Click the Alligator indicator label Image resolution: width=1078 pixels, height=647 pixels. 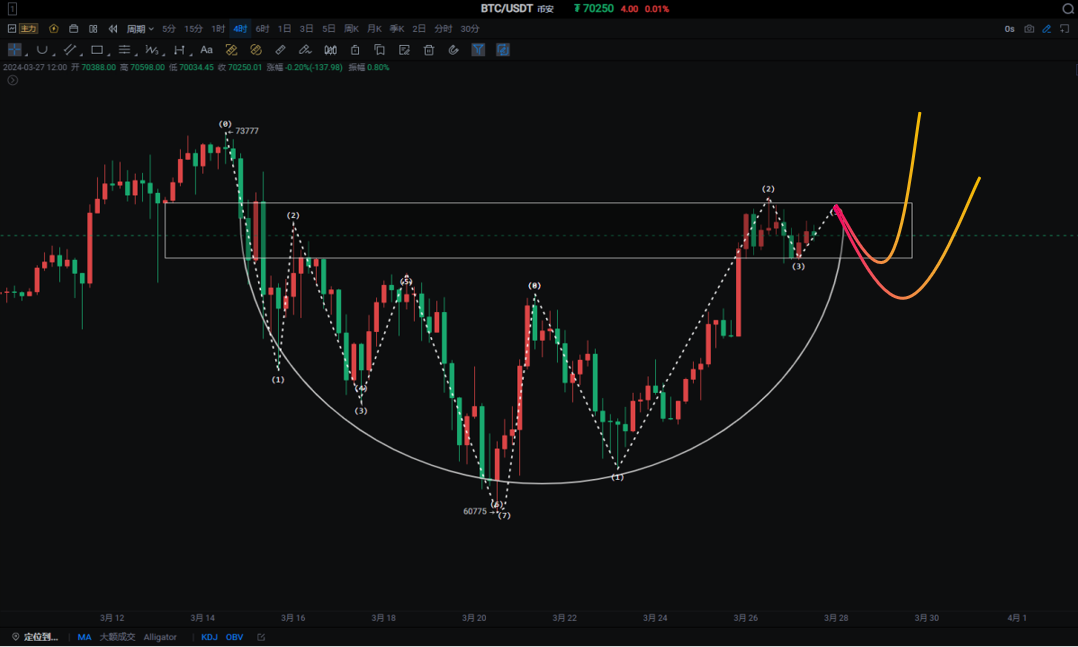[x=160, y=637]
